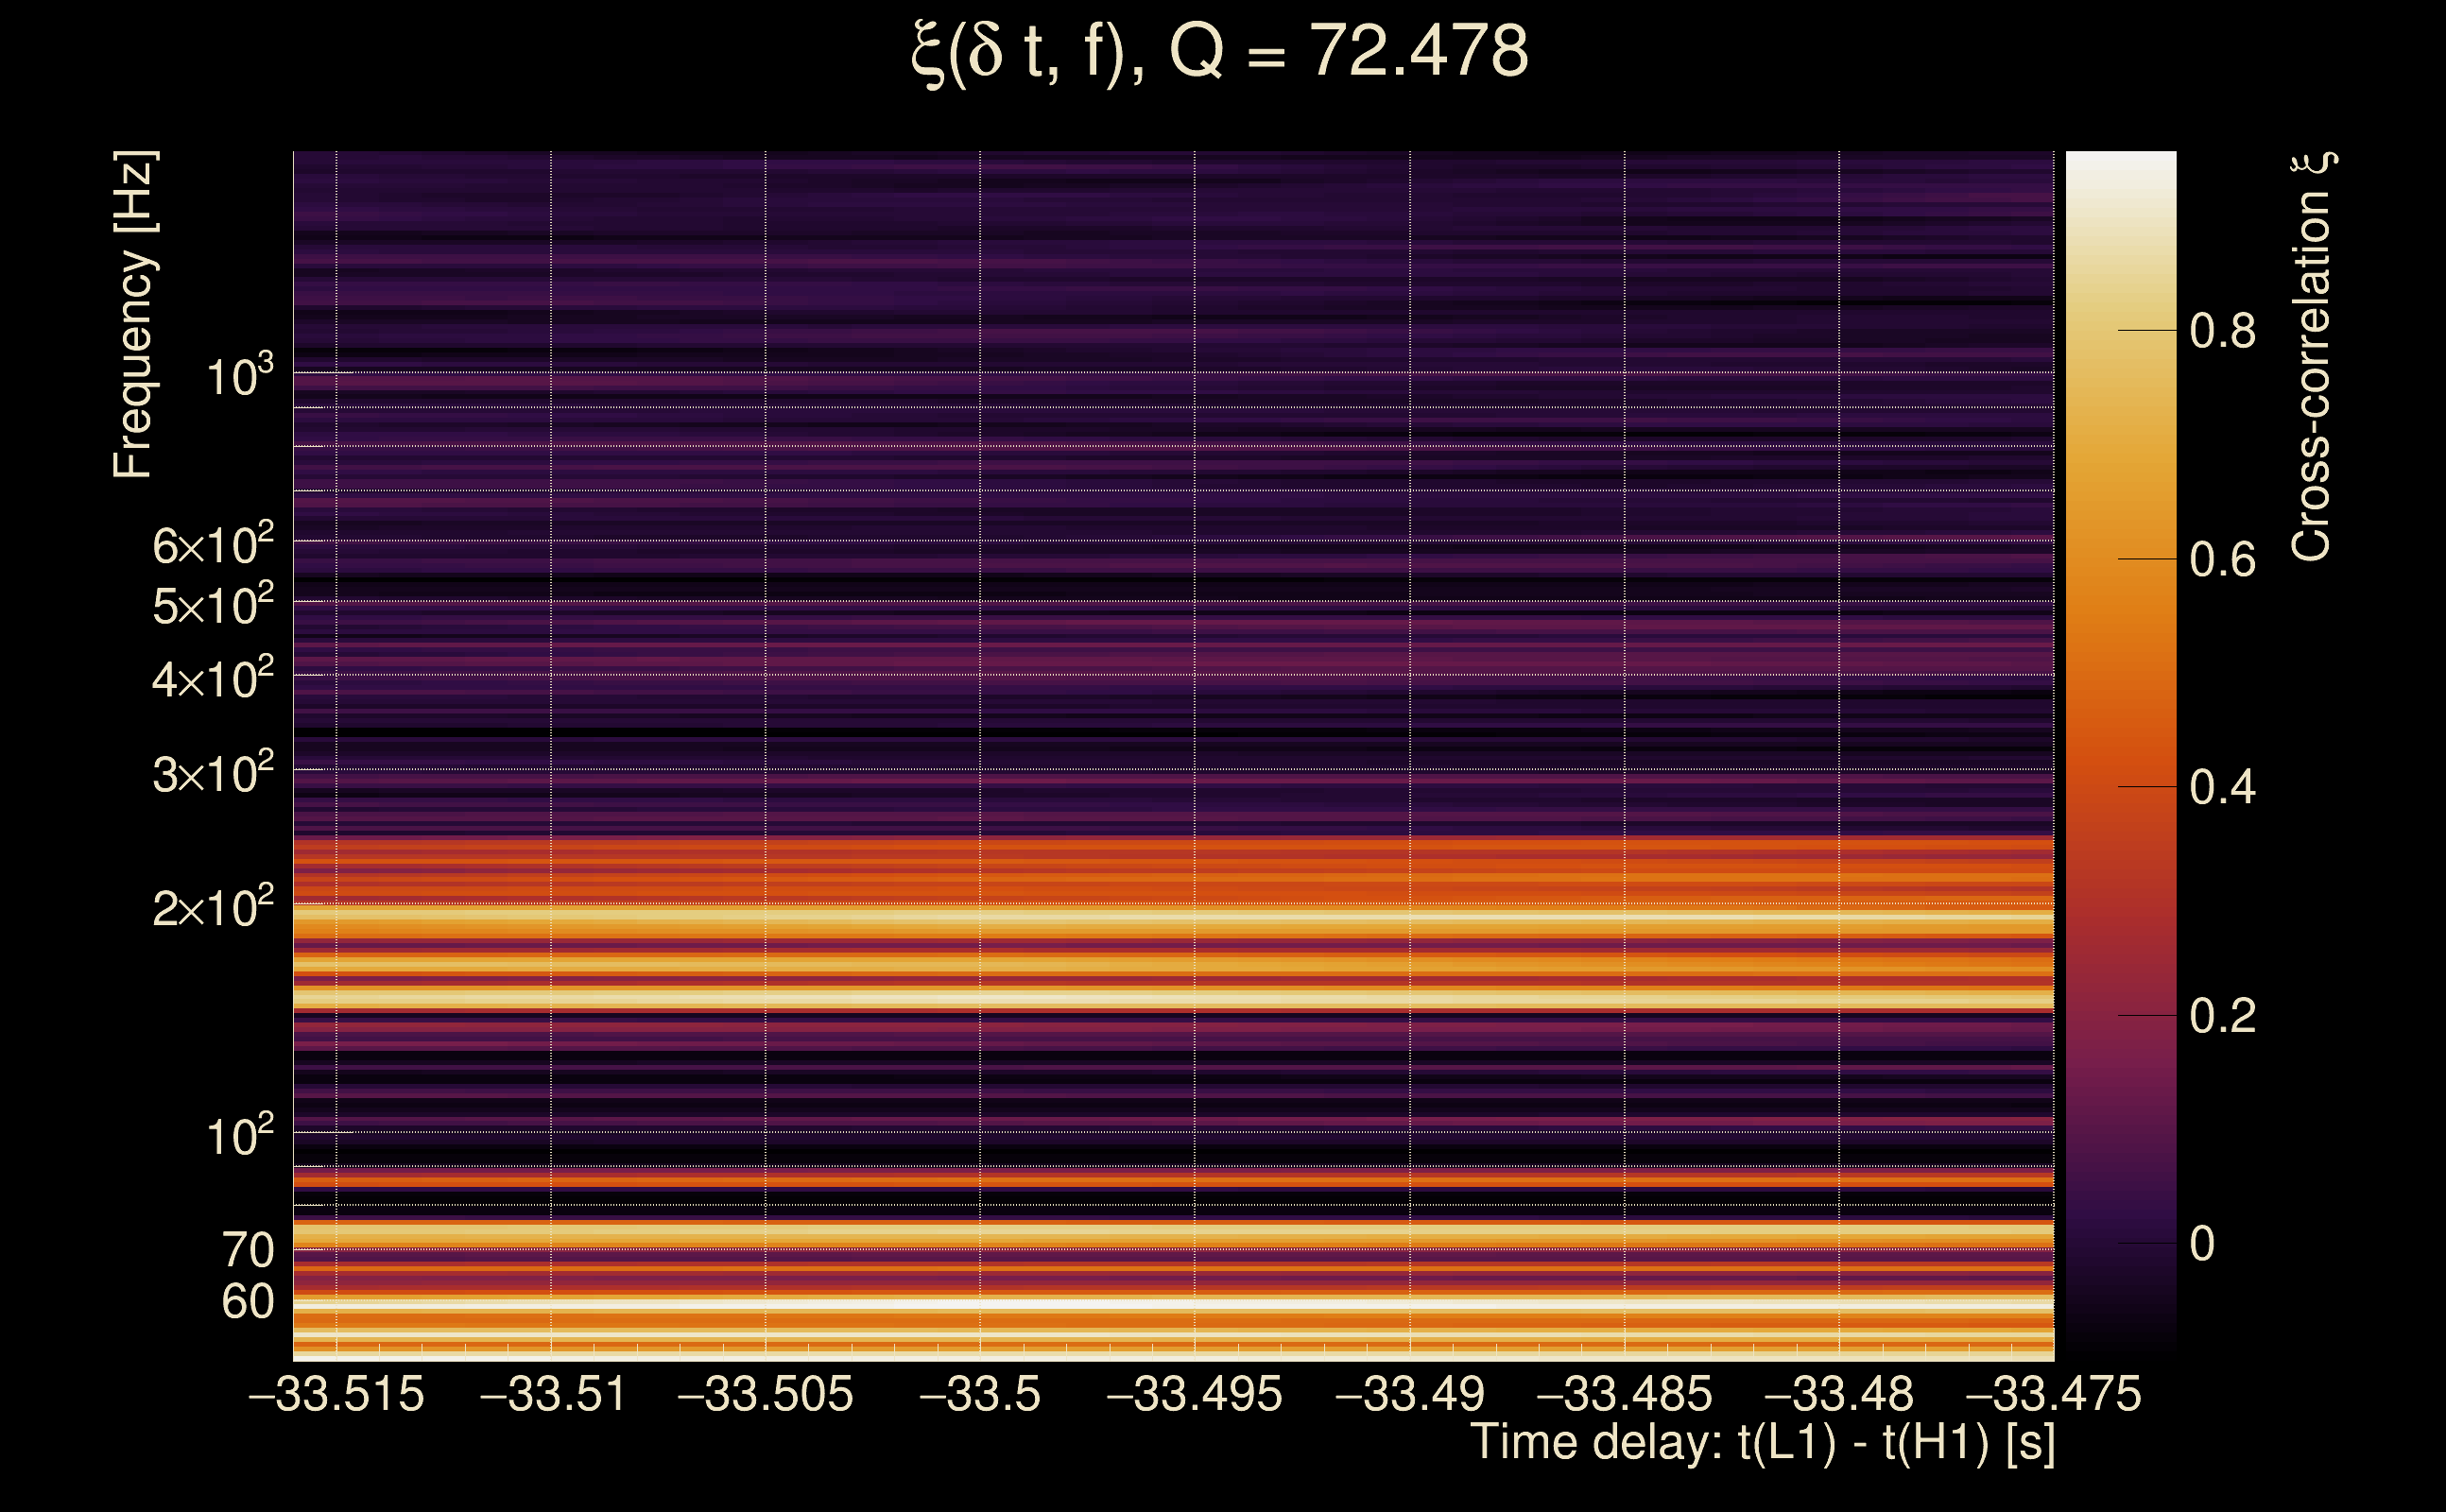Click the 0.8 tick label on colorbar
Screen dimensions: 2446x1512
[x=2222, y=331]
